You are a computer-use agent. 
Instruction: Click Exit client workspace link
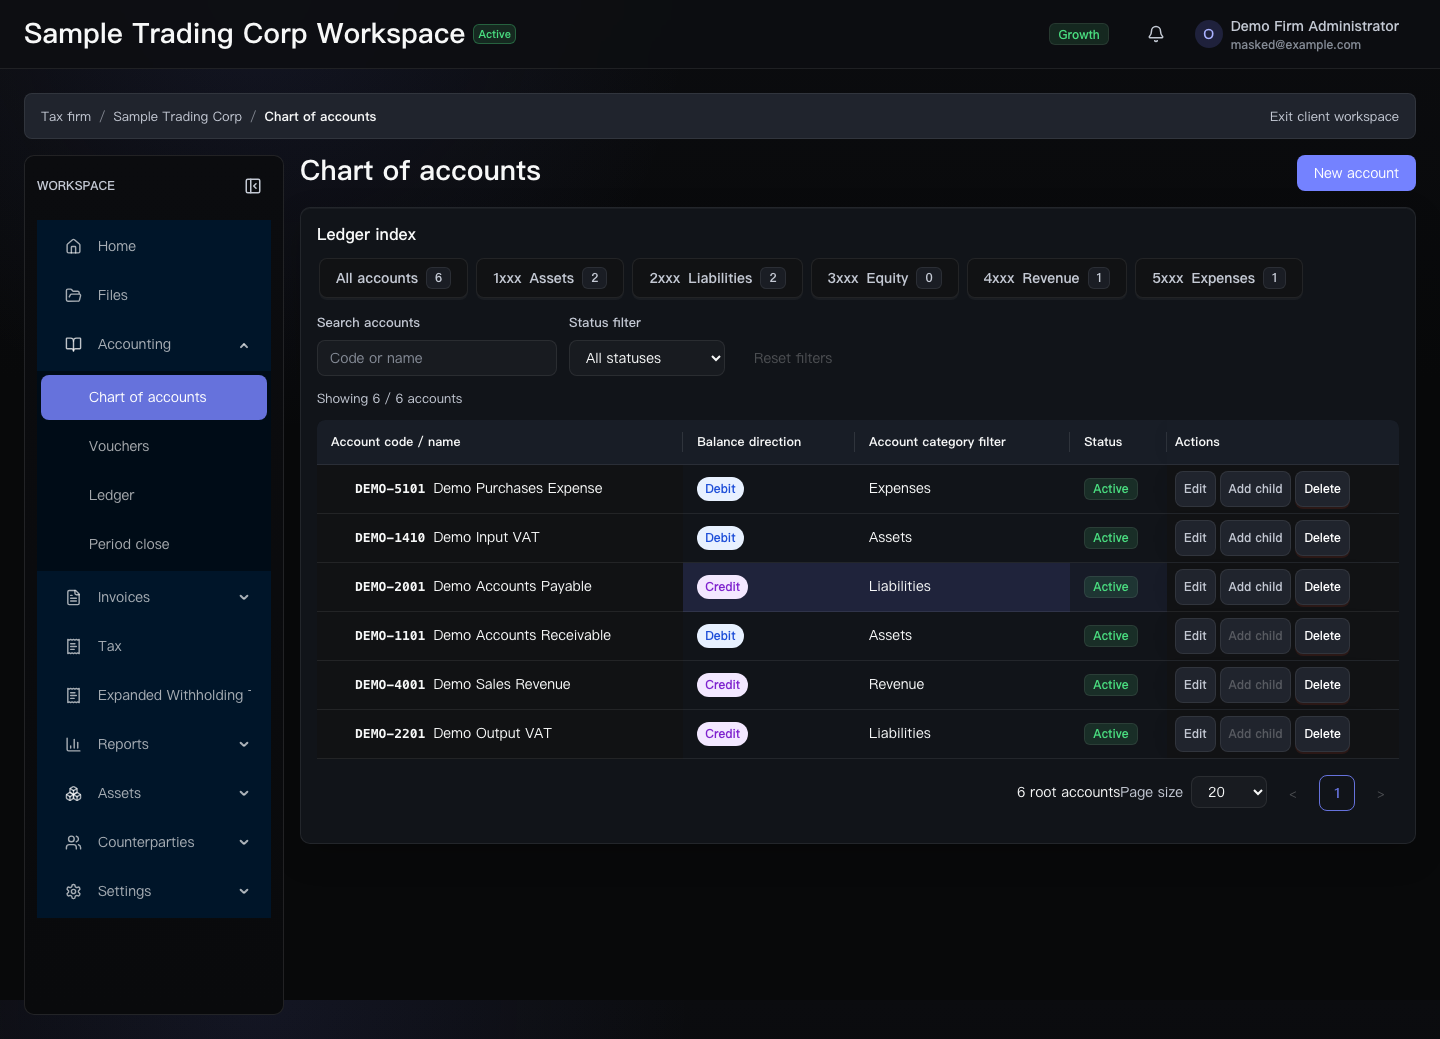pyautogui.click(x=1334, y=117)
